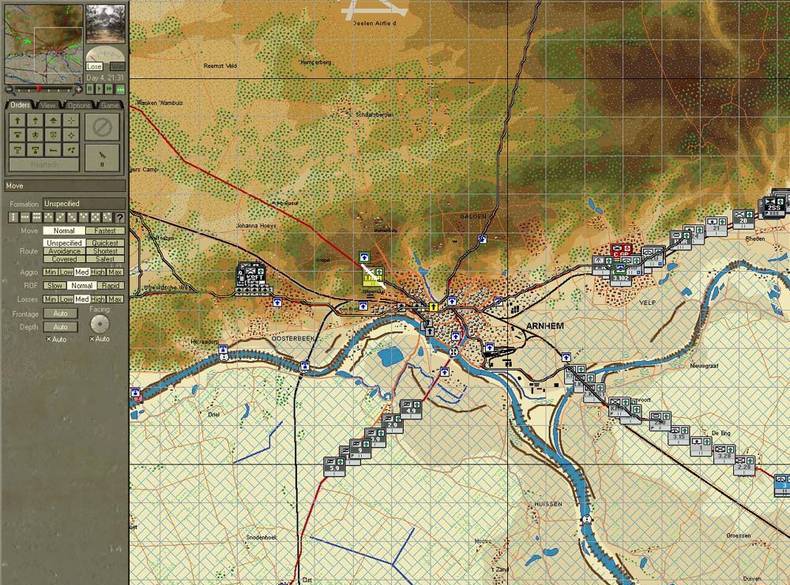
Task: Choose the Covered route button
Action: [63, 259]
